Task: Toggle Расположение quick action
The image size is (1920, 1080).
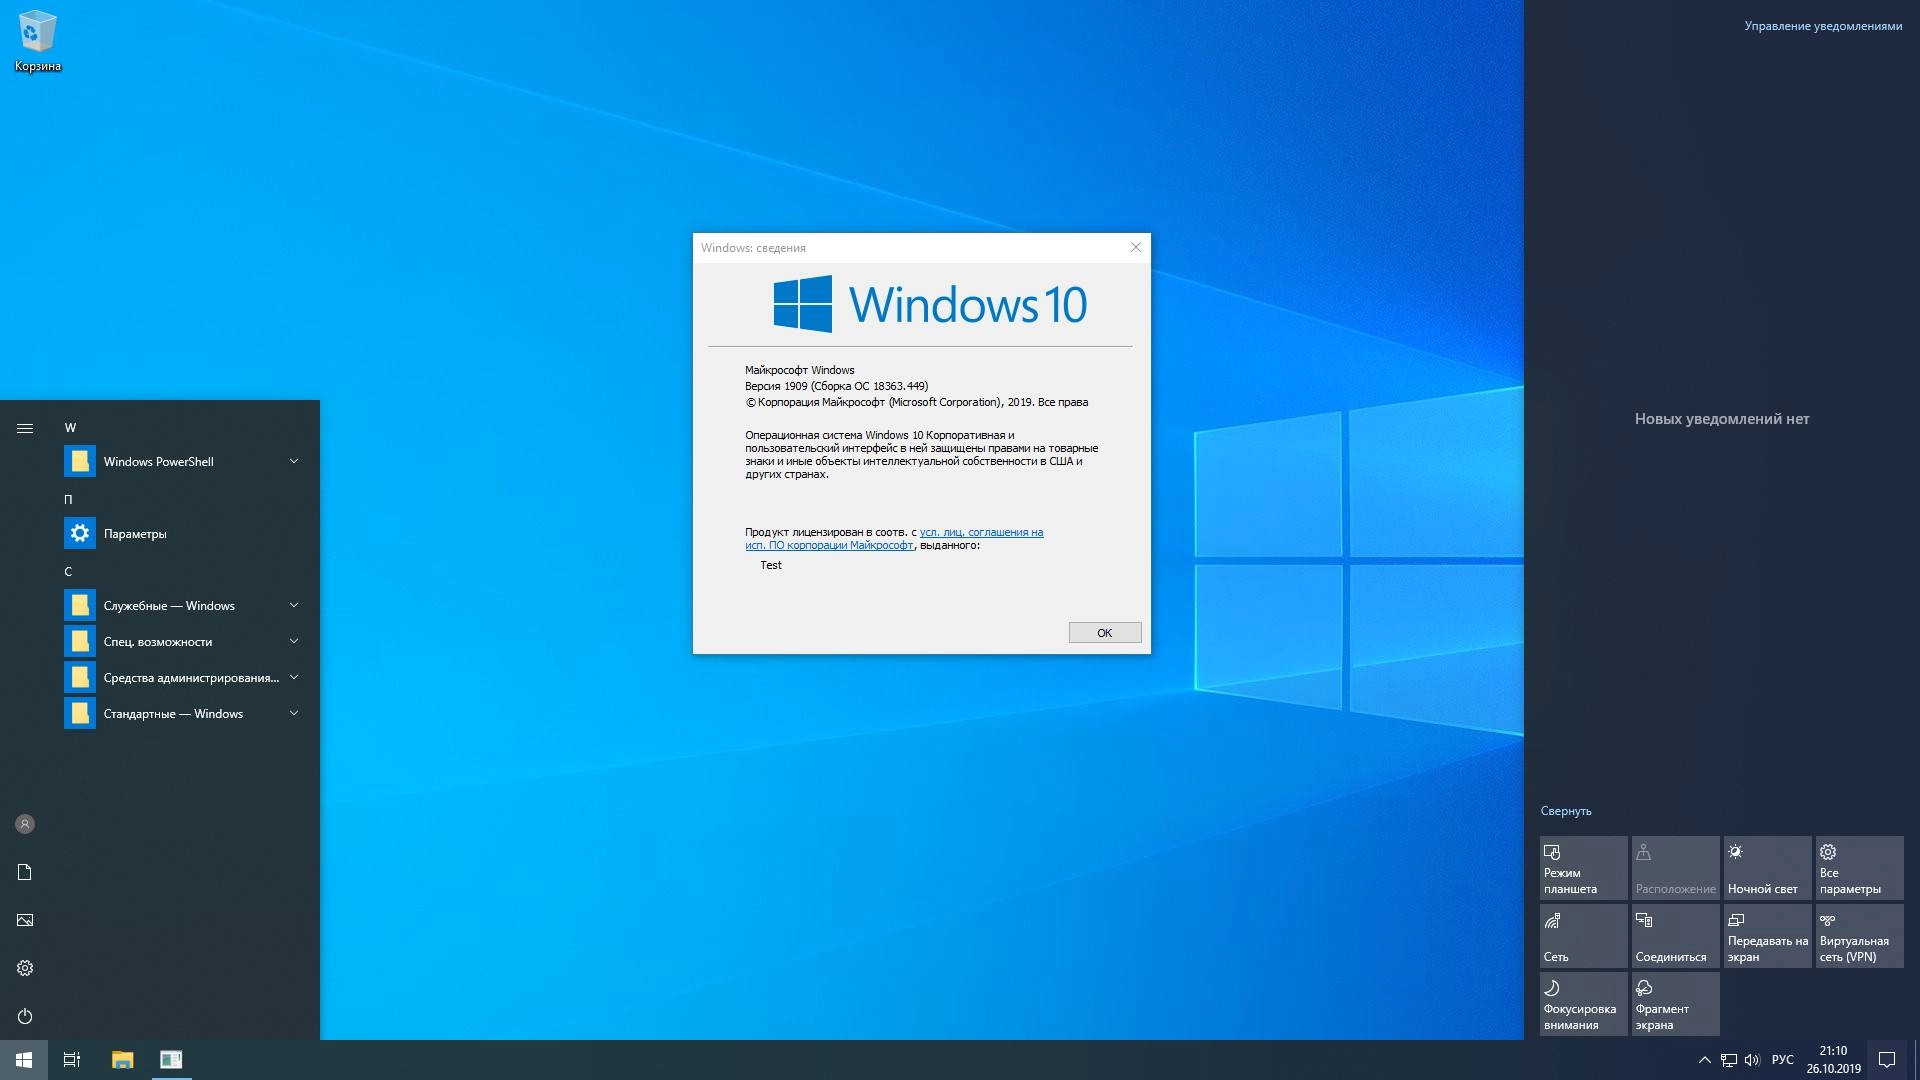Action: [x=1676, y=868]
